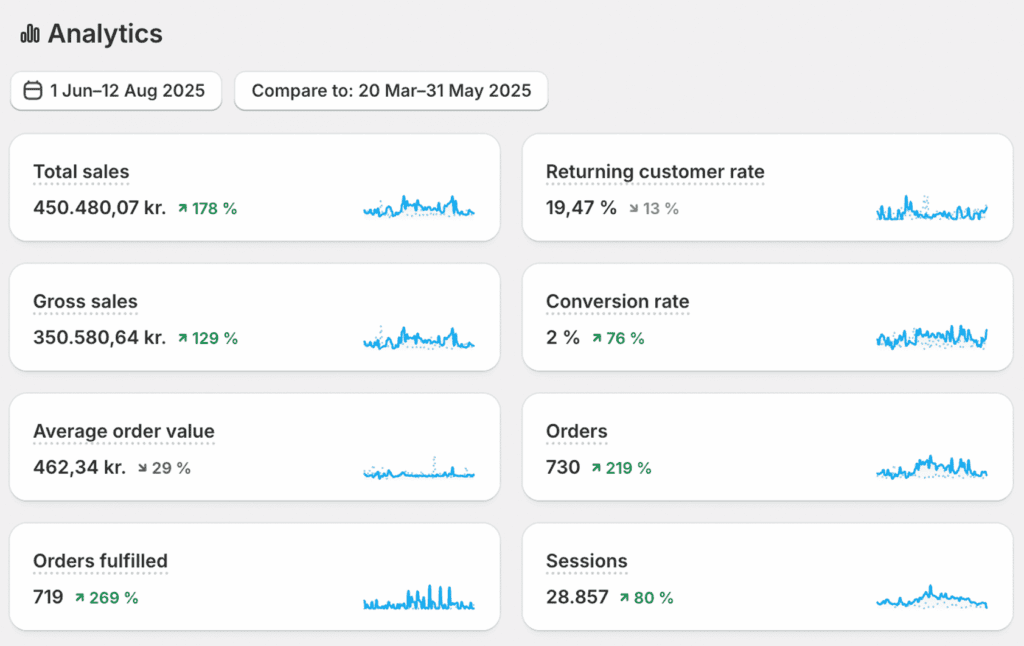This screenshot has height=646, width=1024.
Task: Click the Returning customer rate sparkline
Action: (931, 209)
